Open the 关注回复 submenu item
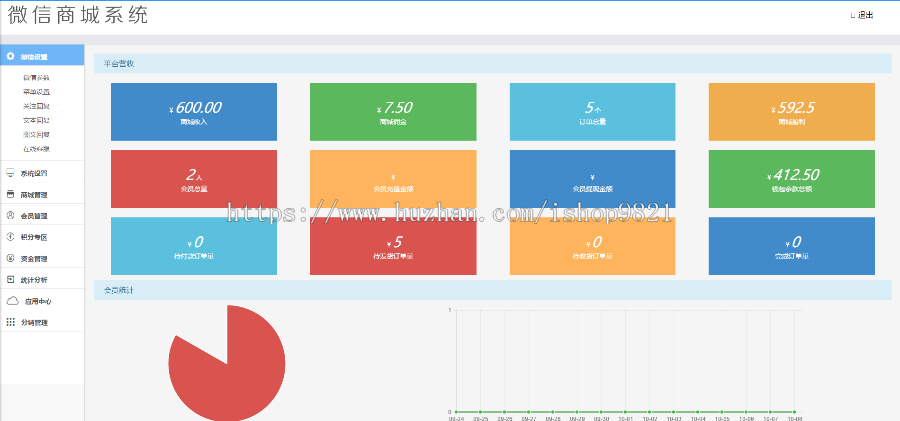Image resolution: width=900 pixels, height=421 pixels. (36, 106)
